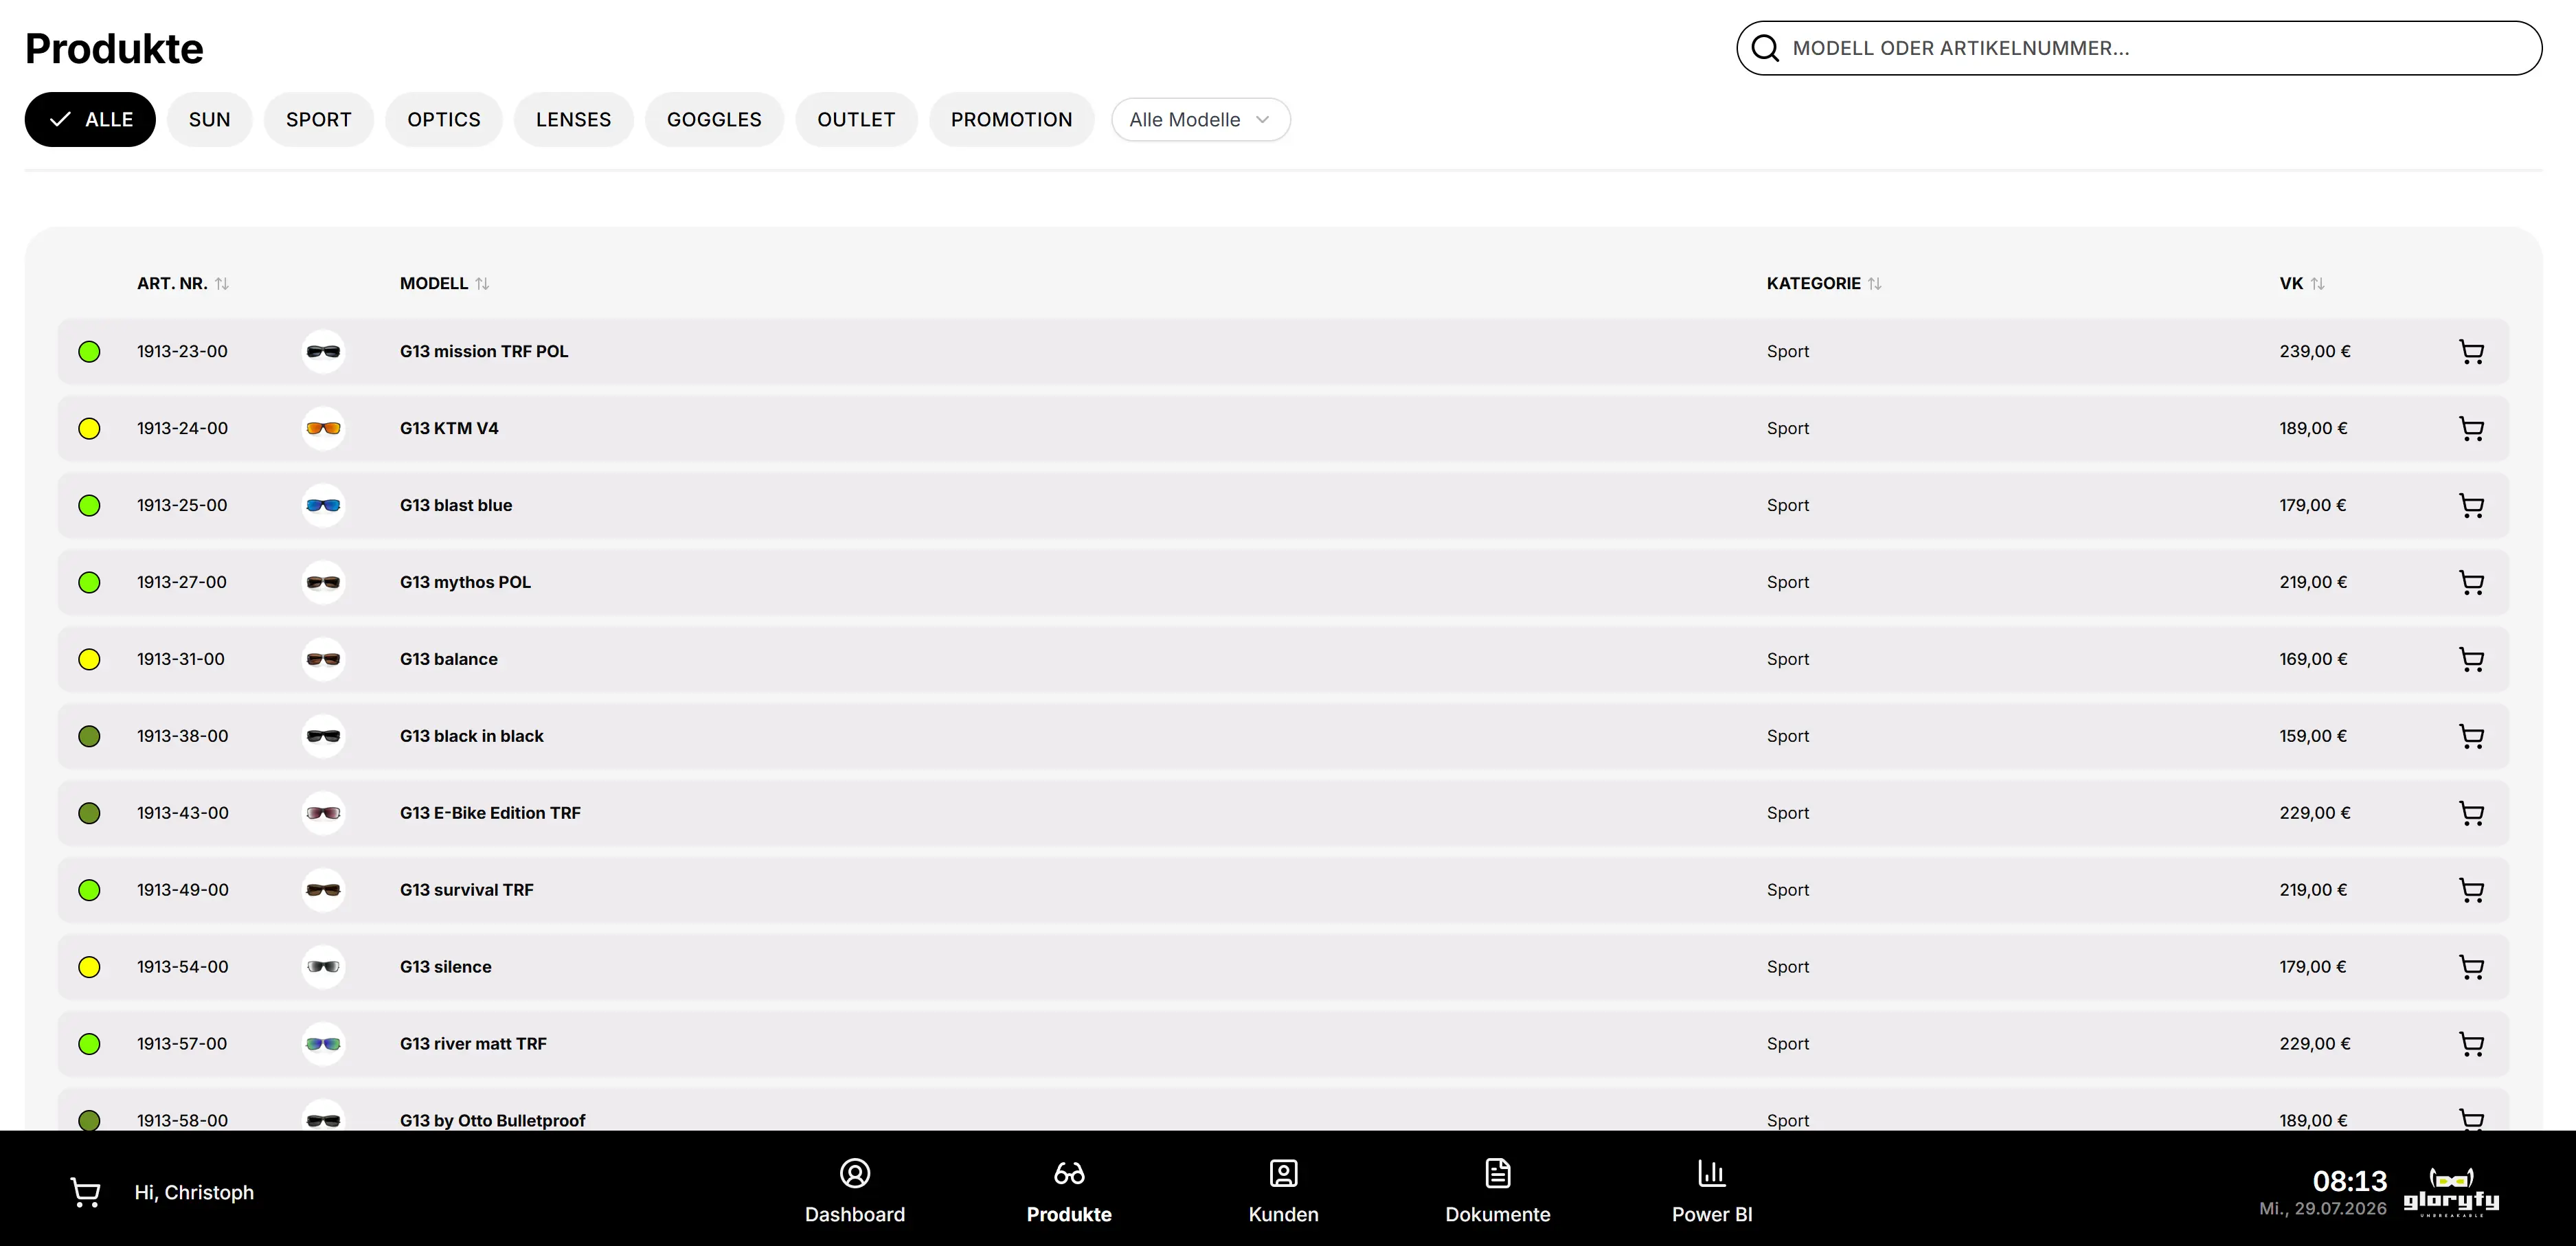This screenshot has width=2576, height=1246.
Task: Open the Power BI section
Action: (1712, 1191)
